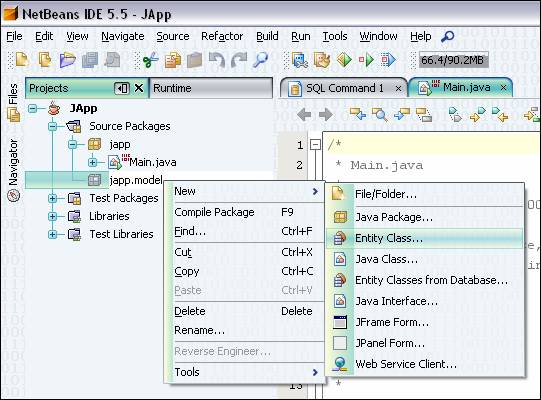
Task: Click the Find magnifier in main toolbar
Action: pos(260,60)
